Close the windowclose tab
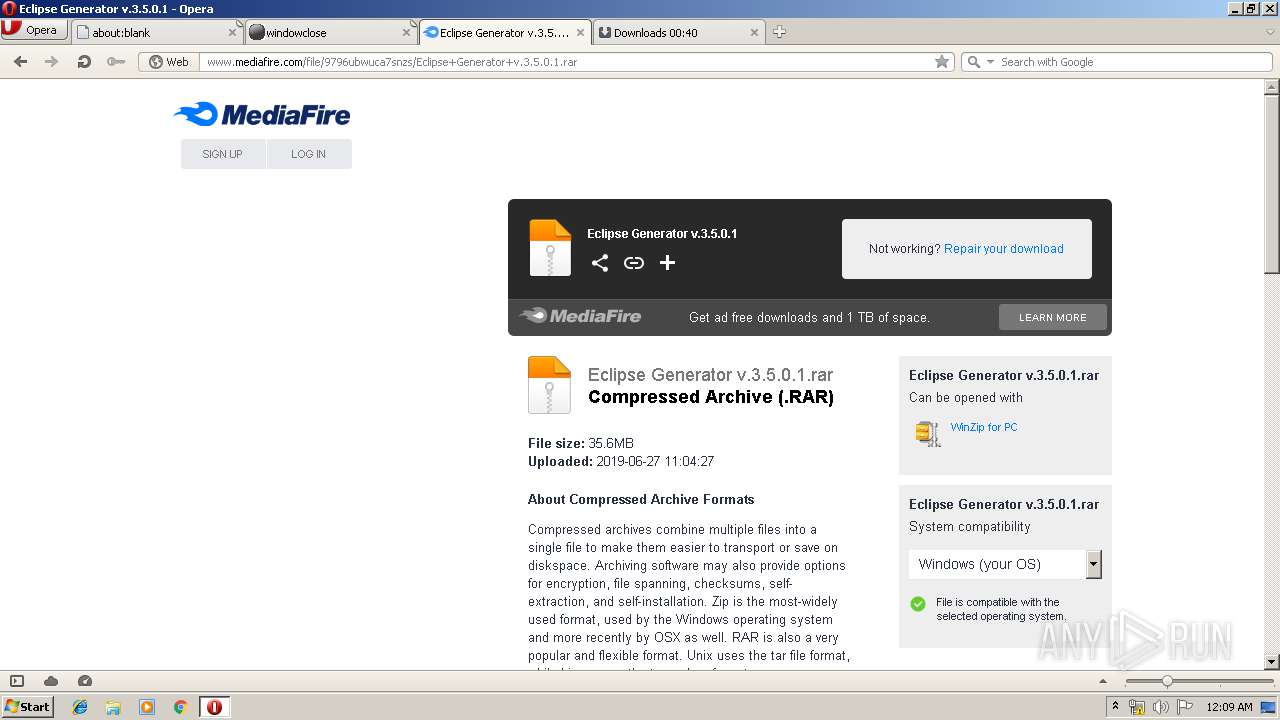 (406, 33)
